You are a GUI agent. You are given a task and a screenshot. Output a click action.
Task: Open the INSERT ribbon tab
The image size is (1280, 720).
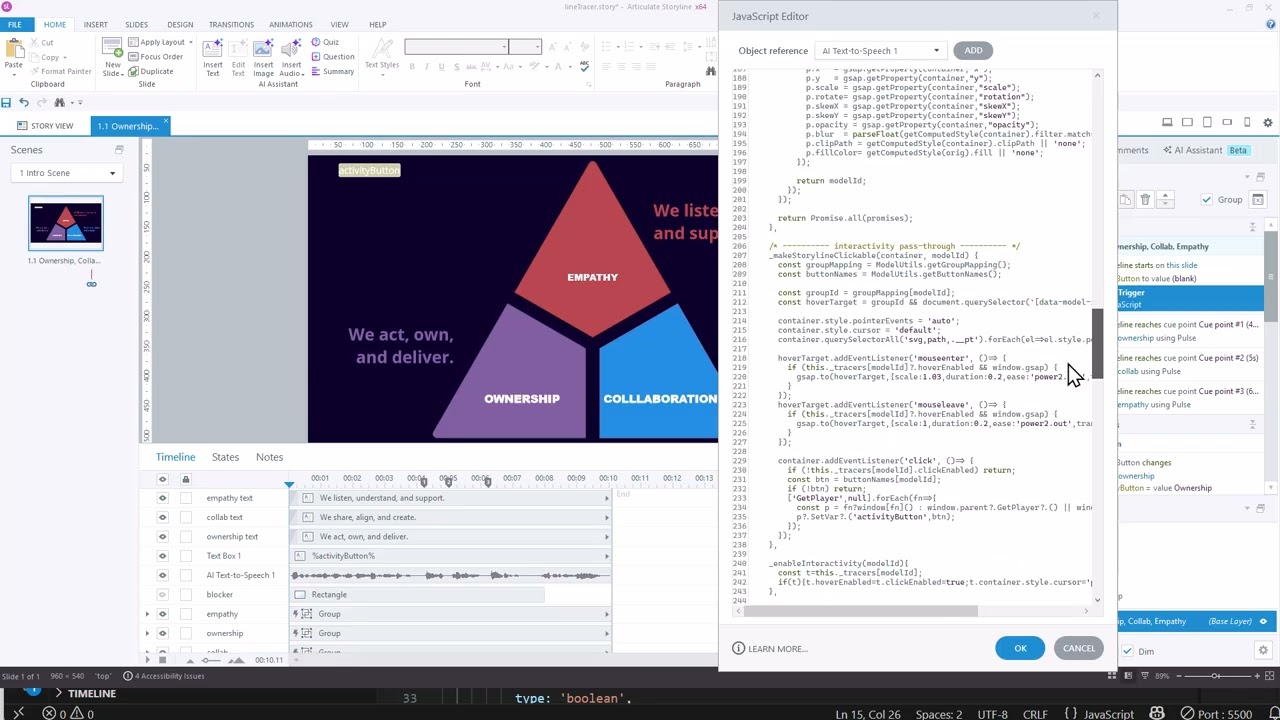[x=95, y=24]
